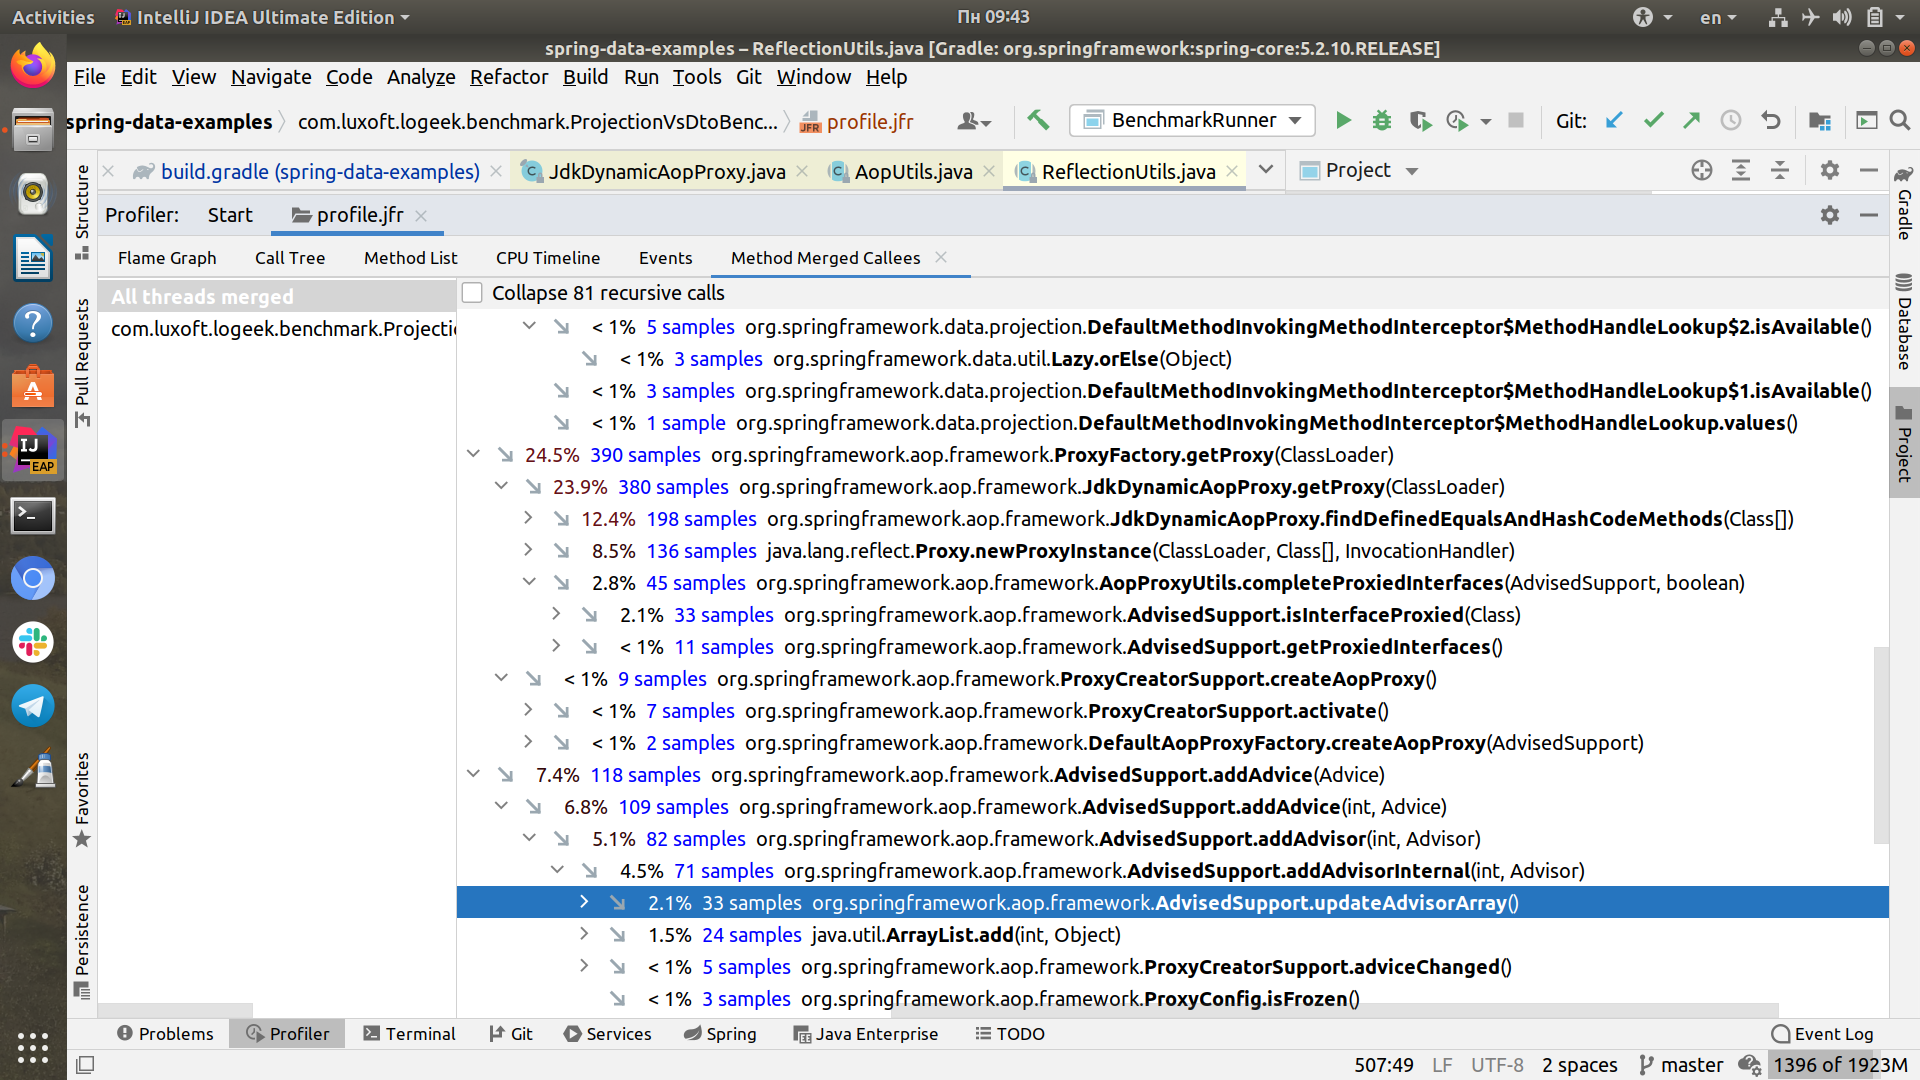Expand AdvisedSupport.updateAdvisorArray node
Screen dimensions: 1920x1080
point(585,902)
